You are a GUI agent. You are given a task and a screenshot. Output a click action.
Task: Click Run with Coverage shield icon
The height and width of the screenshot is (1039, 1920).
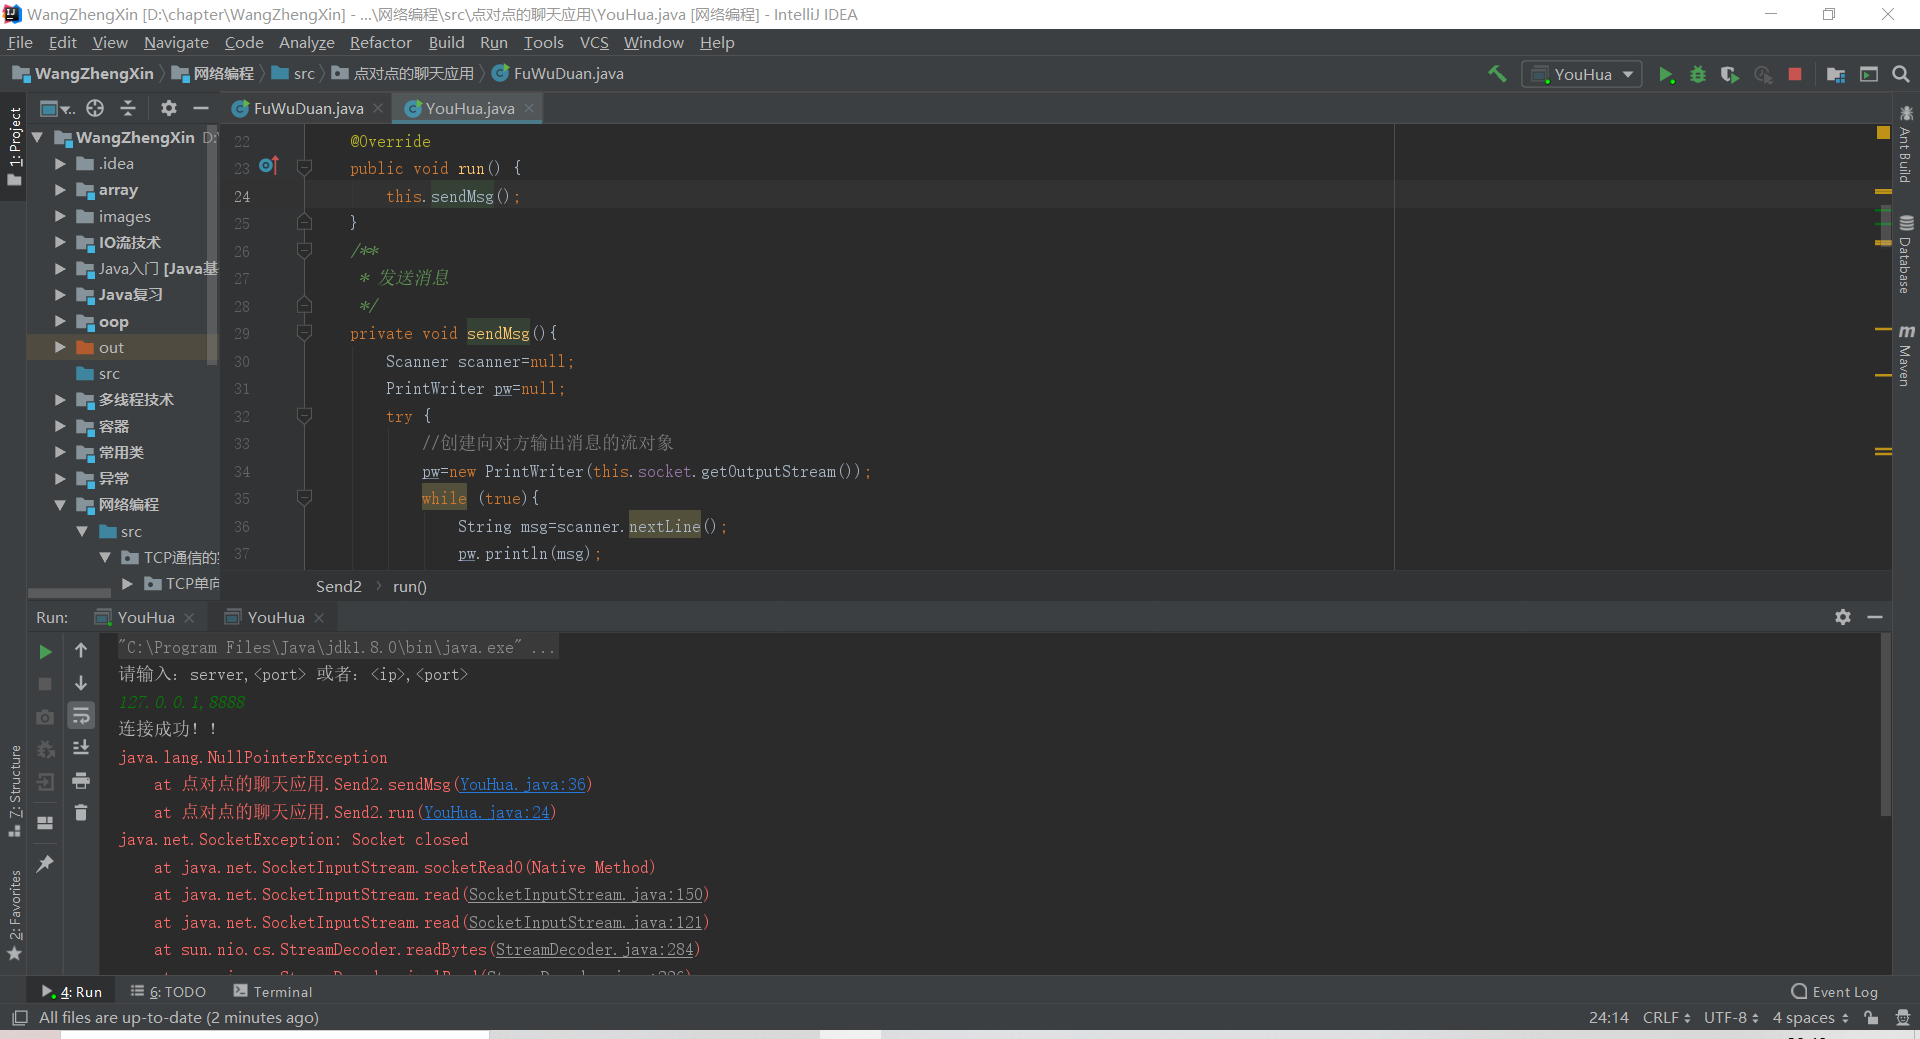1730,74
